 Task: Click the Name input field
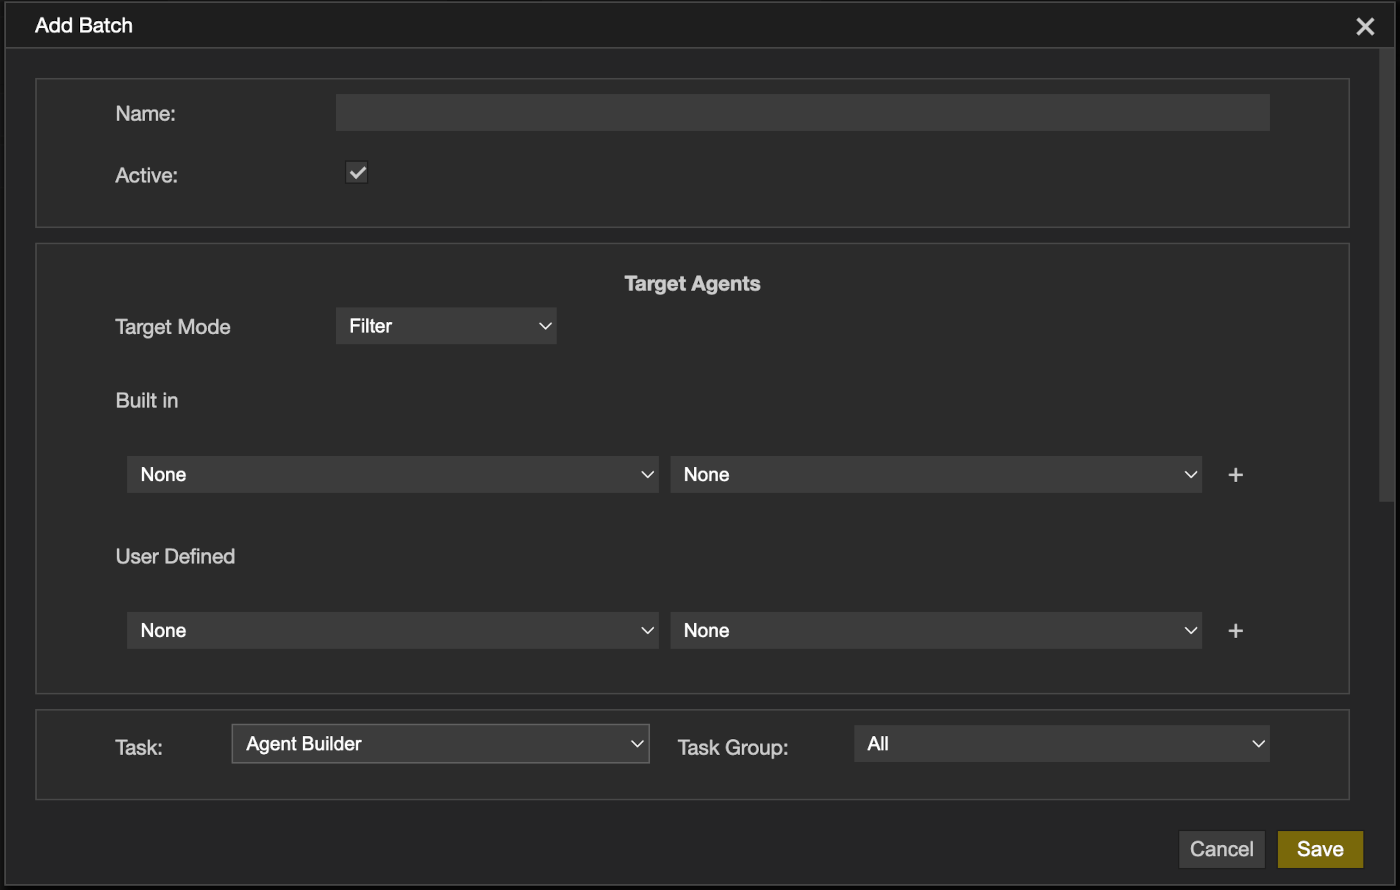[x=803, y=113]
